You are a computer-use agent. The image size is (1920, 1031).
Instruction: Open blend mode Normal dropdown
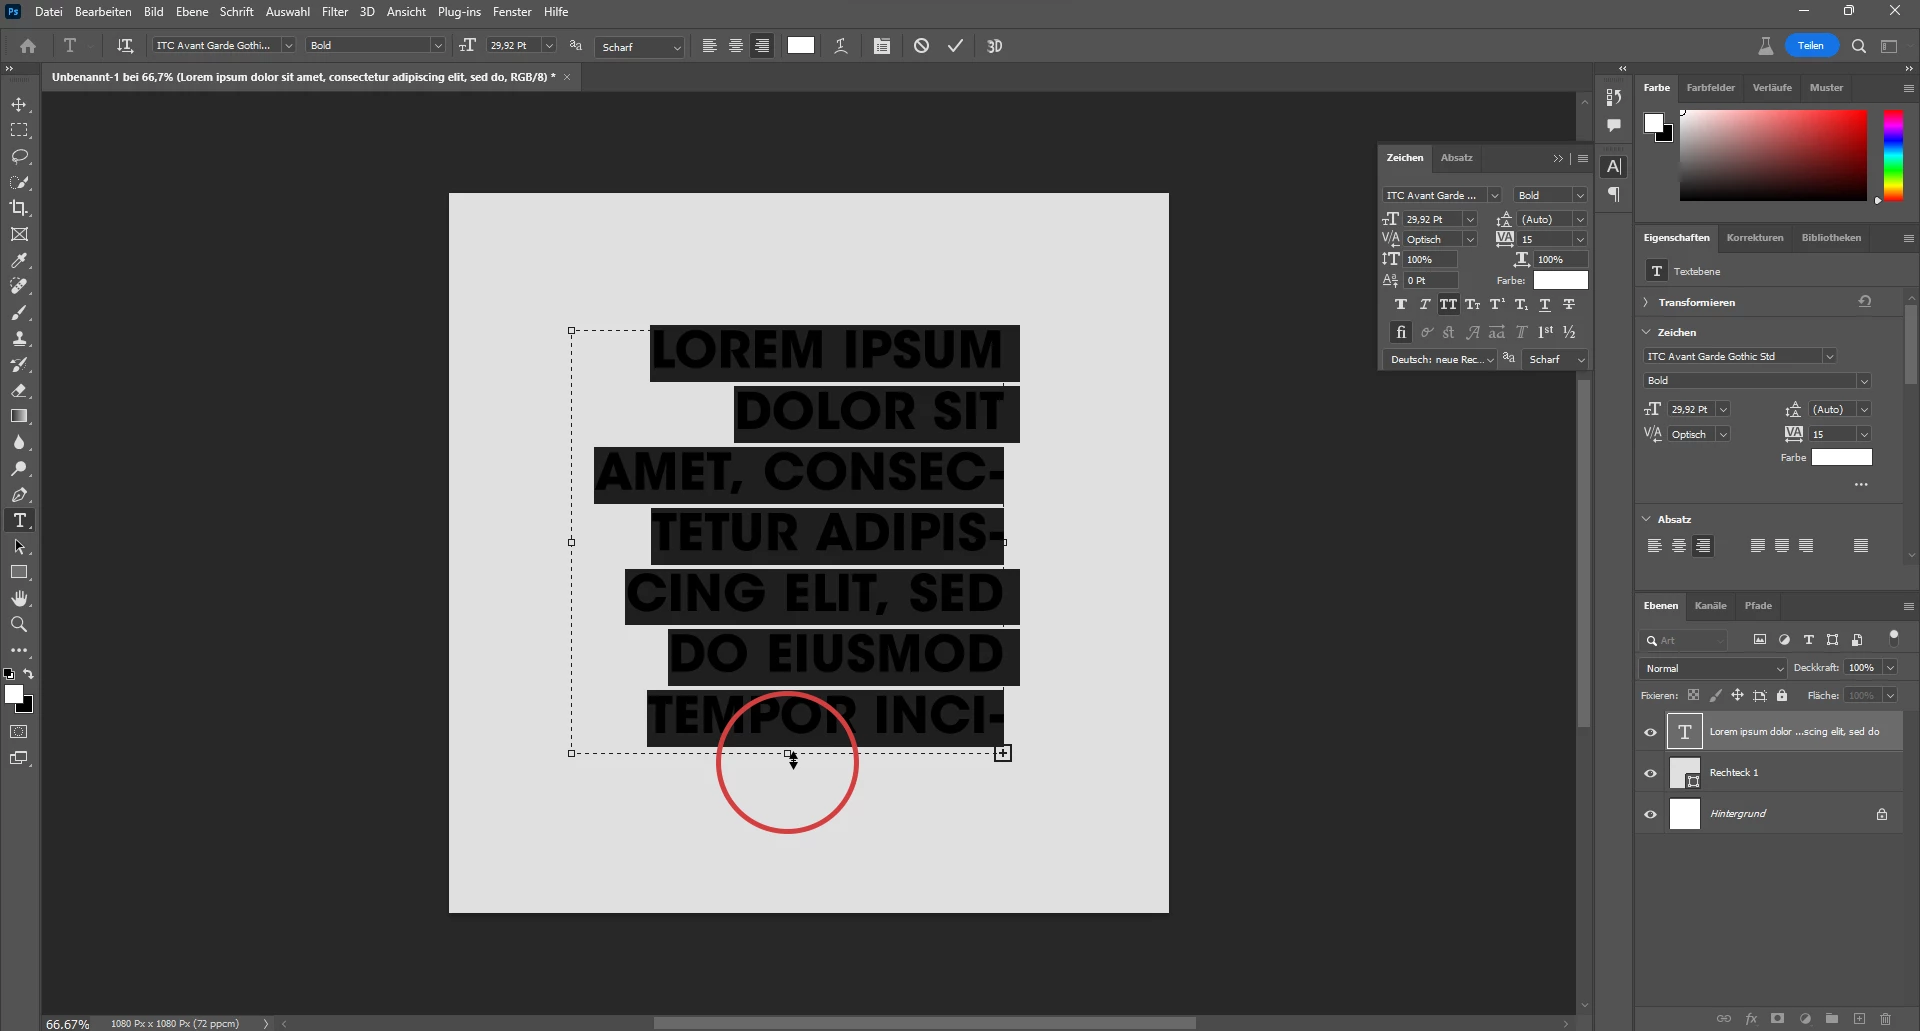(1713, 668)
